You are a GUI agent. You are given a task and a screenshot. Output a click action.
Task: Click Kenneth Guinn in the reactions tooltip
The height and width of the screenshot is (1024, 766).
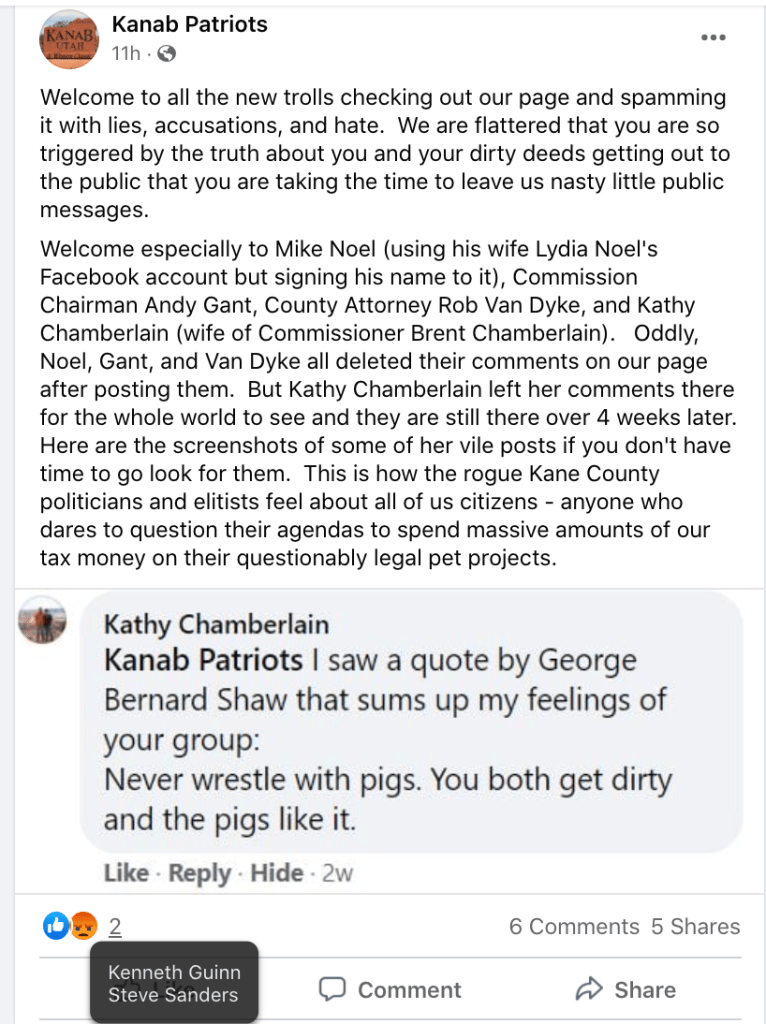click(174, 972)
